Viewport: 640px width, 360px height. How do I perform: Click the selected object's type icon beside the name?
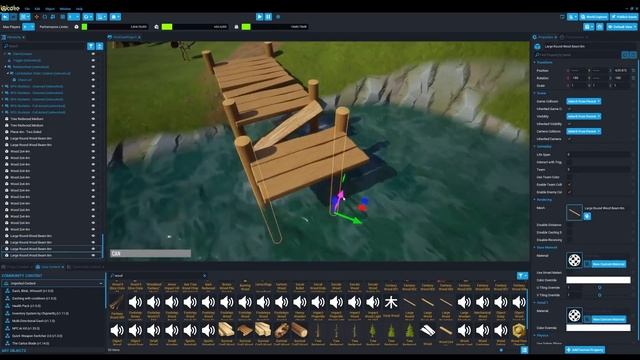click(x=538, y=47)
